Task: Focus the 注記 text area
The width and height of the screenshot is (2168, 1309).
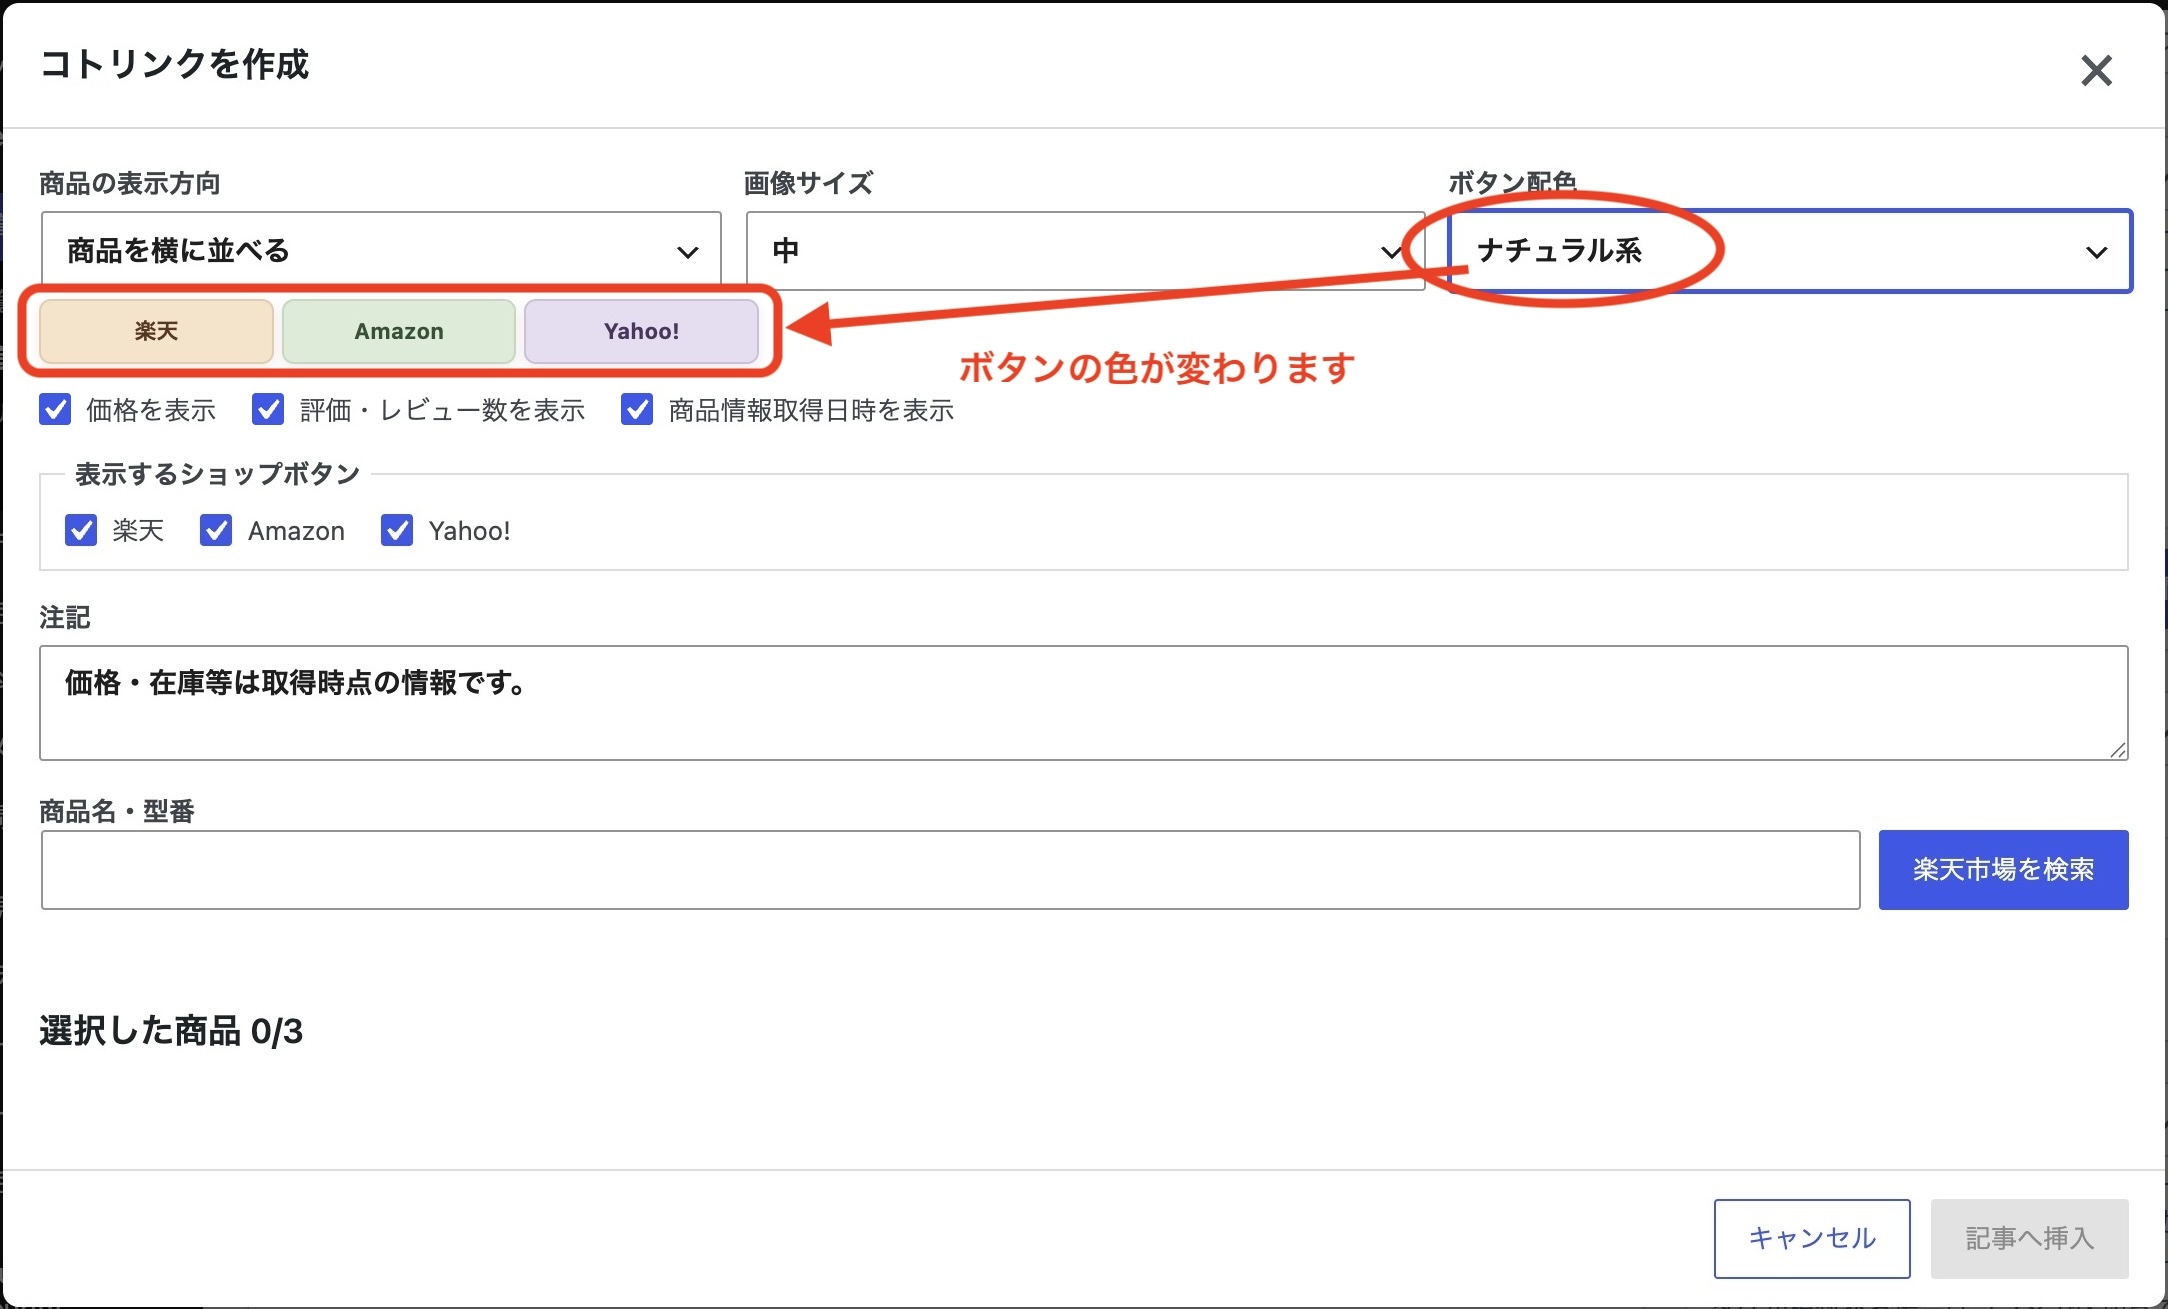Action: pos(1084,703)
